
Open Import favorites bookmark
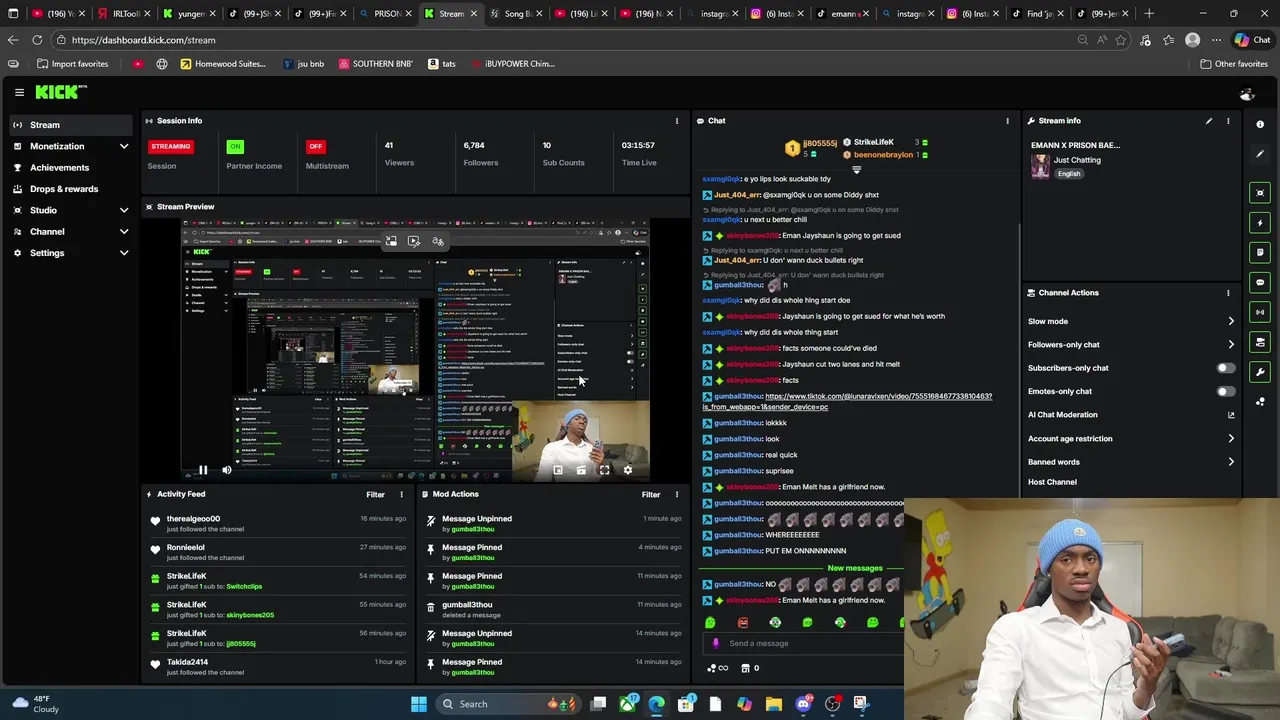tap(72, 64)
